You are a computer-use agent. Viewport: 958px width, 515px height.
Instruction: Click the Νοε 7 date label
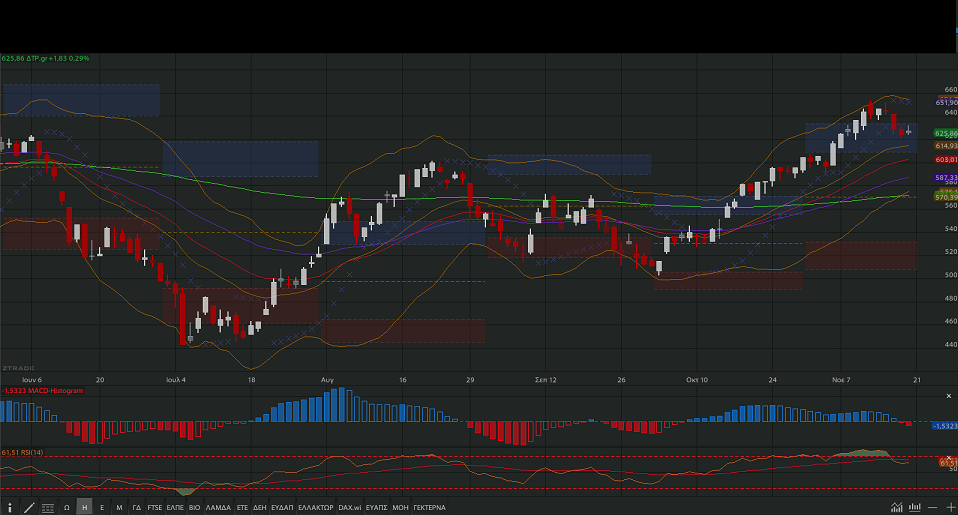pos(841,380)
